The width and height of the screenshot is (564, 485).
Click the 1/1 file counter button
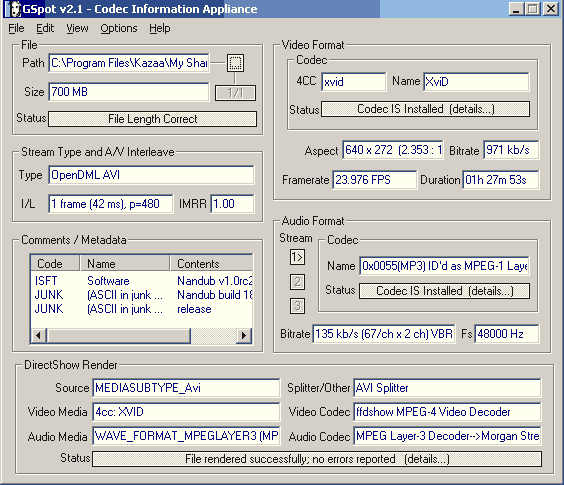click(235, 93)
